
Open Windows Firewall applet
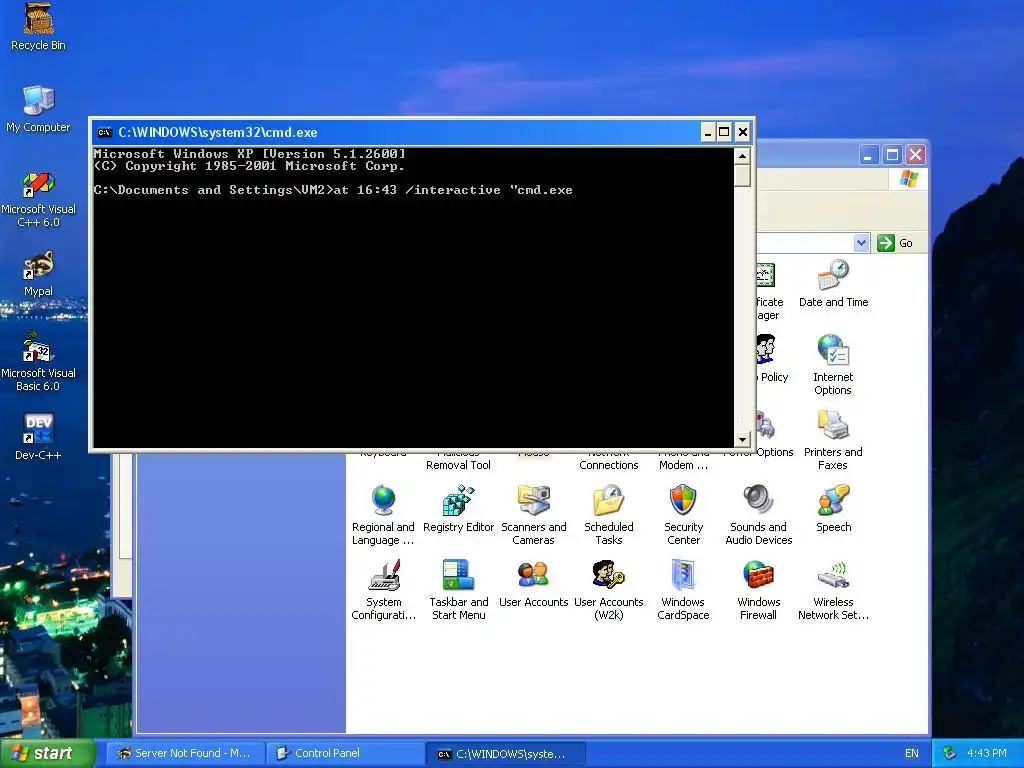pos(758,590)
